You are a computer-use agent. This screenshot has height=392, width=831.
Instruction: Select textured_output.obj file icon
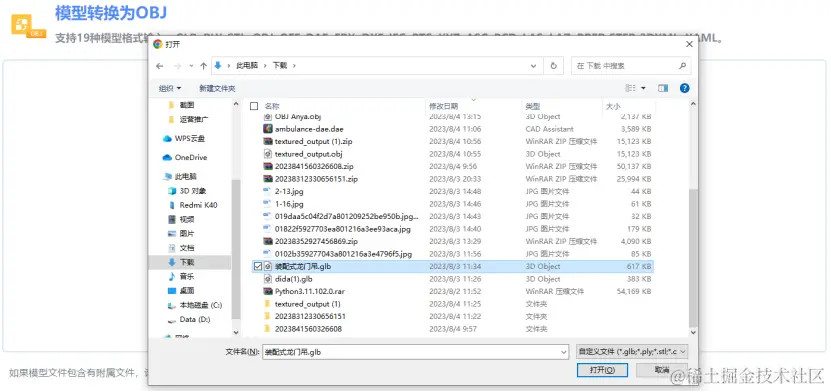[268, 154]
